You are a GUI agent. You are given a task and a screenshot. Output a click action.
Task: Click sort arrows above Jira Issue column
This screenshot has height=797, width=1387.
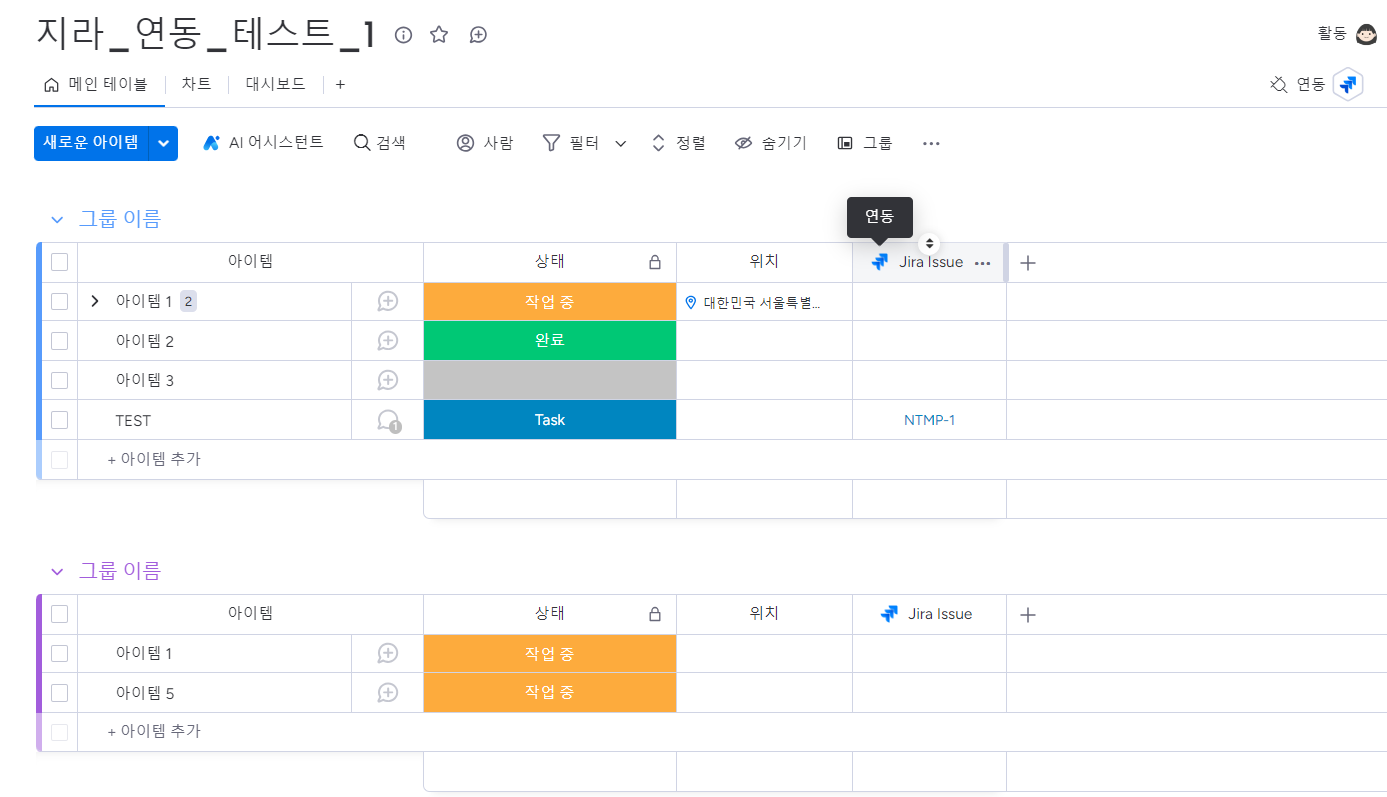pyautogui.click(x=929, y=243)
